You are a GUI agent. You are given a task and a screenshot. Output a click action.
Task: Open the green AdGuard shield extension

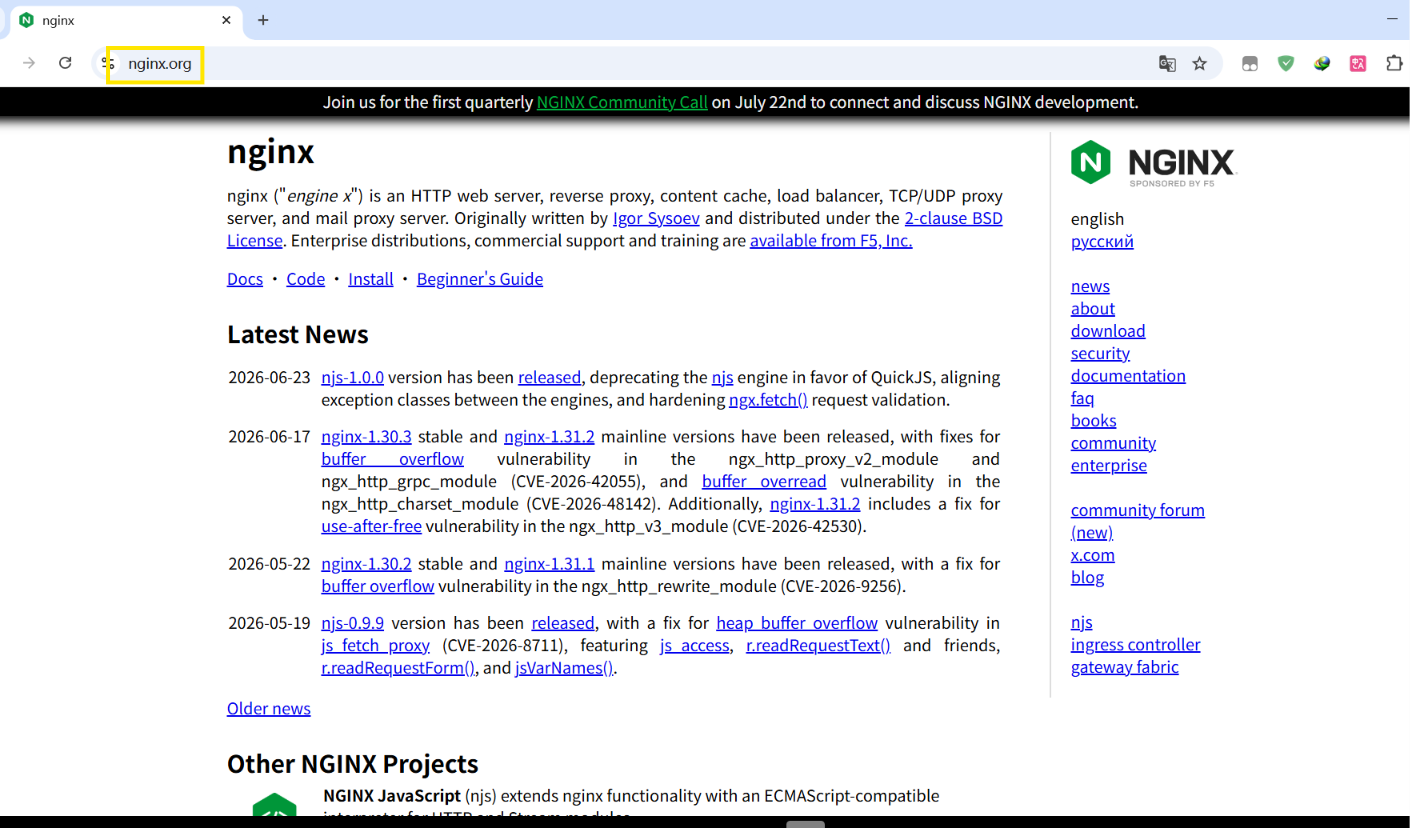point(1286,64)
